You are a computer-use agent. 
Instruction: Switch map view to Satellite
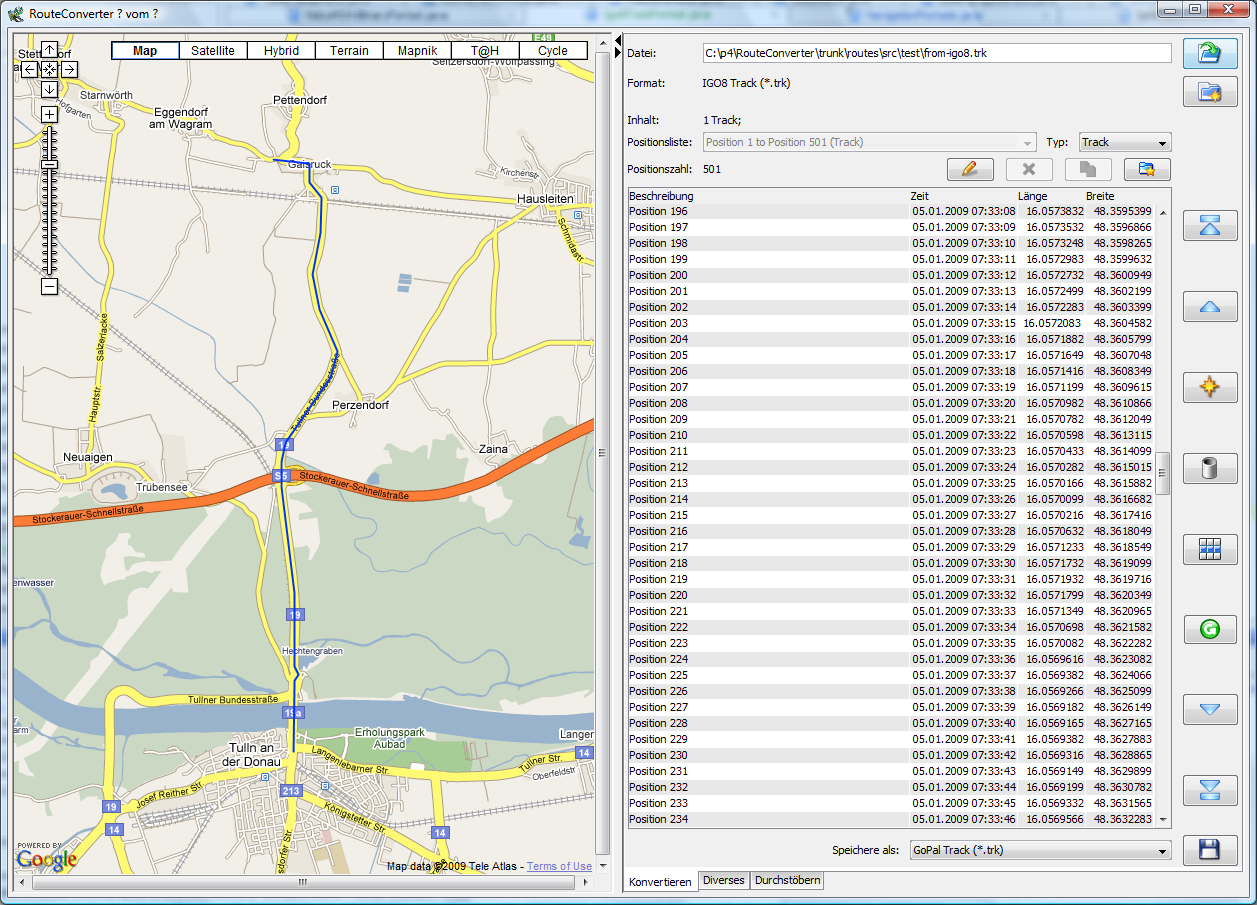click(x=213, y=51)
